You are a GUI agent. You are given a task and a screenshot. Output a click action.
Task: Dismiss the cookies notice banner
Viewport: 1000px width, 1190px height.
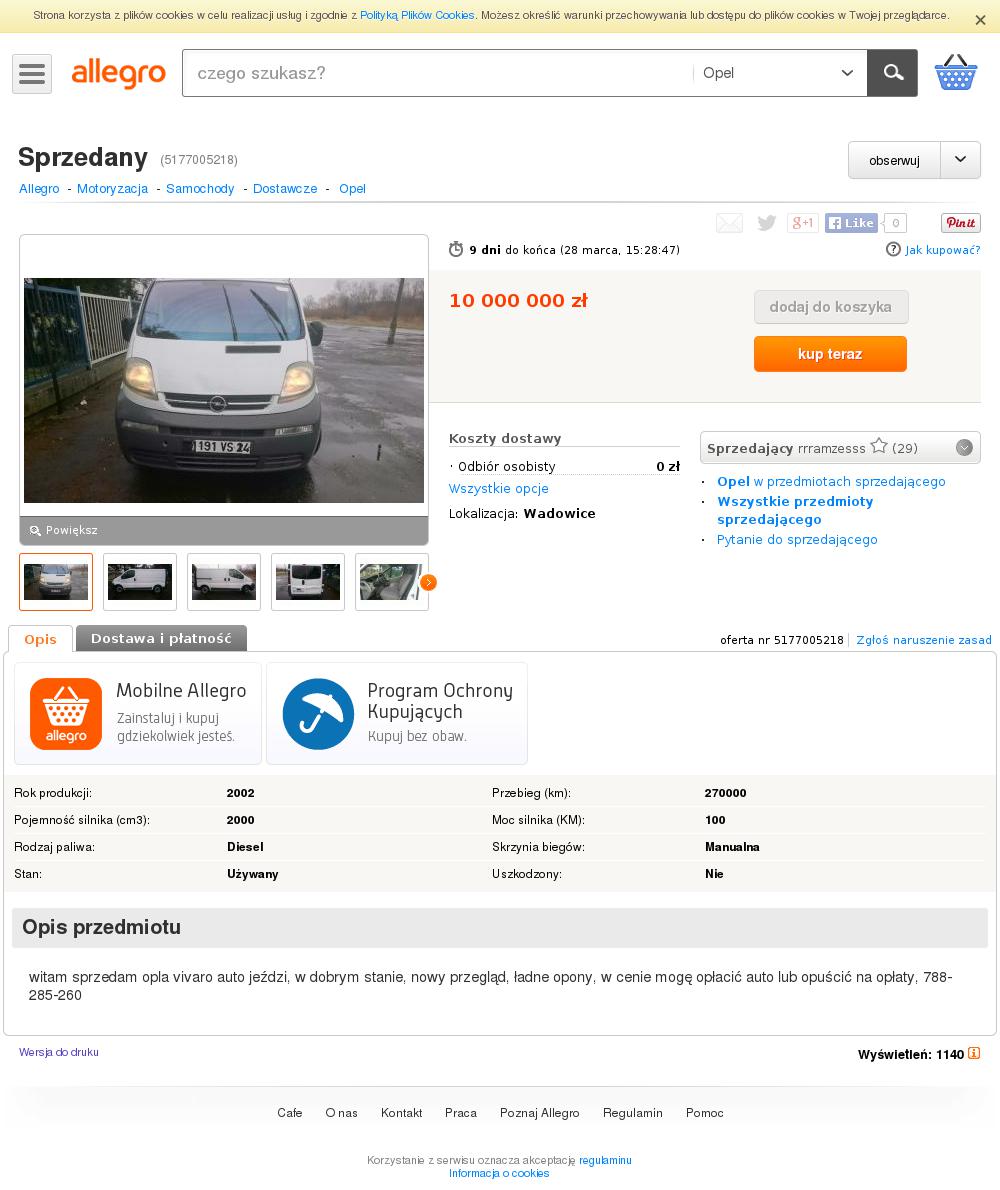[x=980, y=20]
